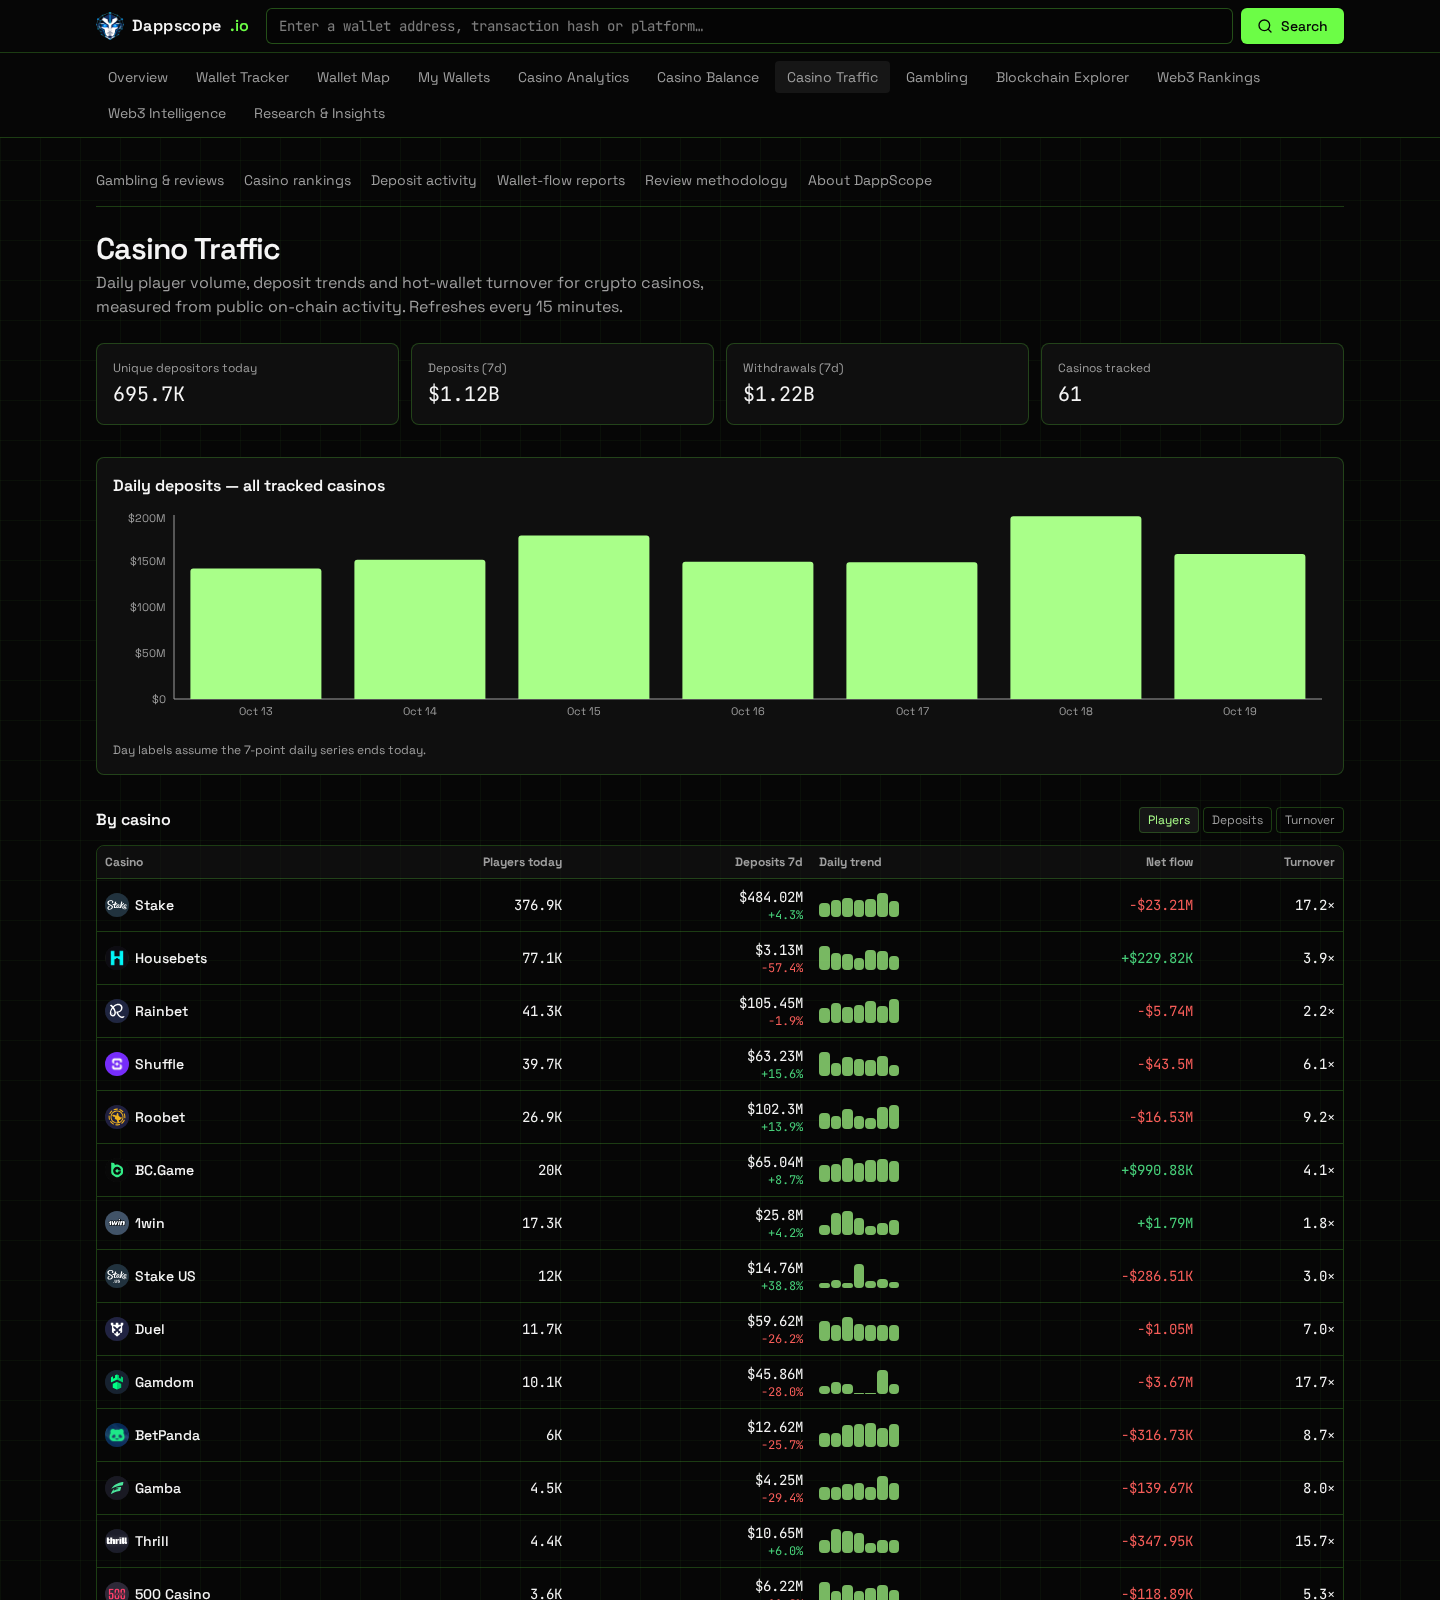1440x1600 pixels.
Task: Click the Gamba casino logo
Action: (x=117, y=1488)
